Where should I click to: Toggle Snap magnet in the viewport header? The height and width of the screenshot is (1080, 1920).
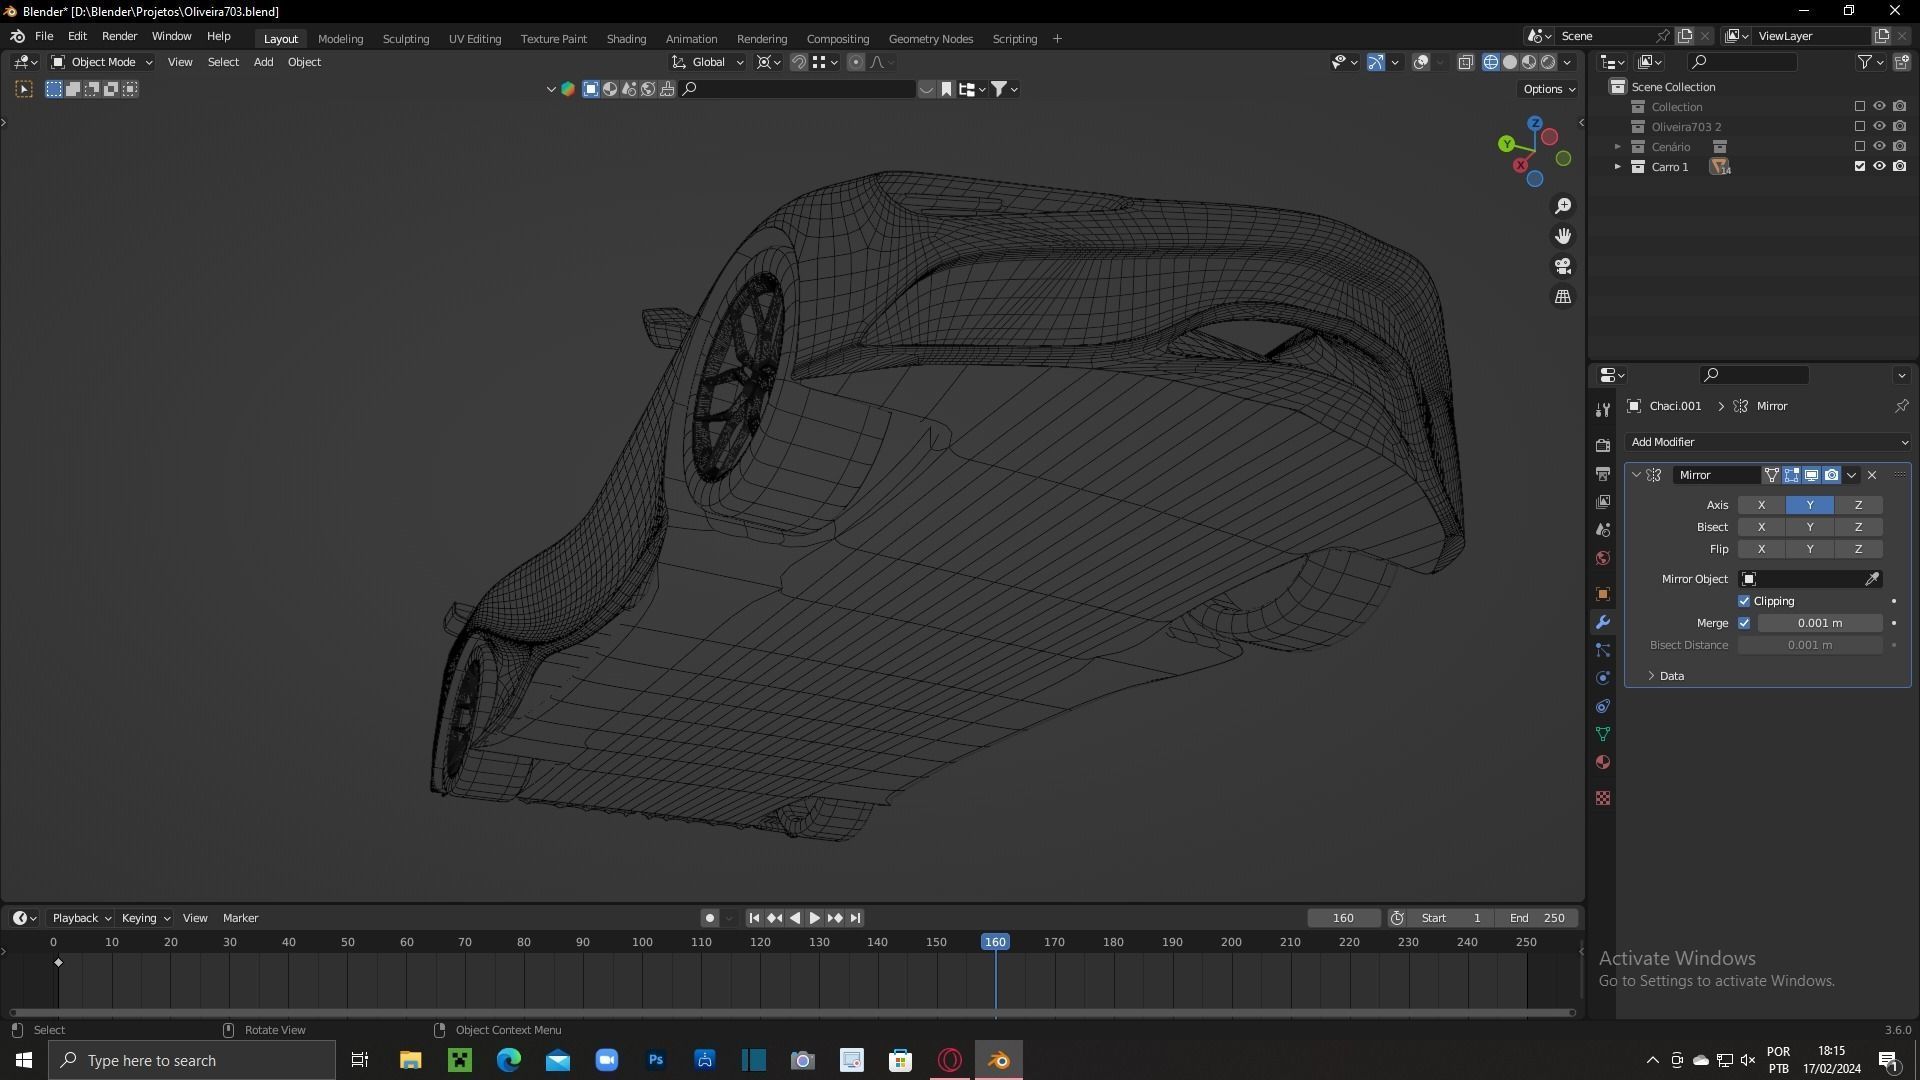coord(799,62)
